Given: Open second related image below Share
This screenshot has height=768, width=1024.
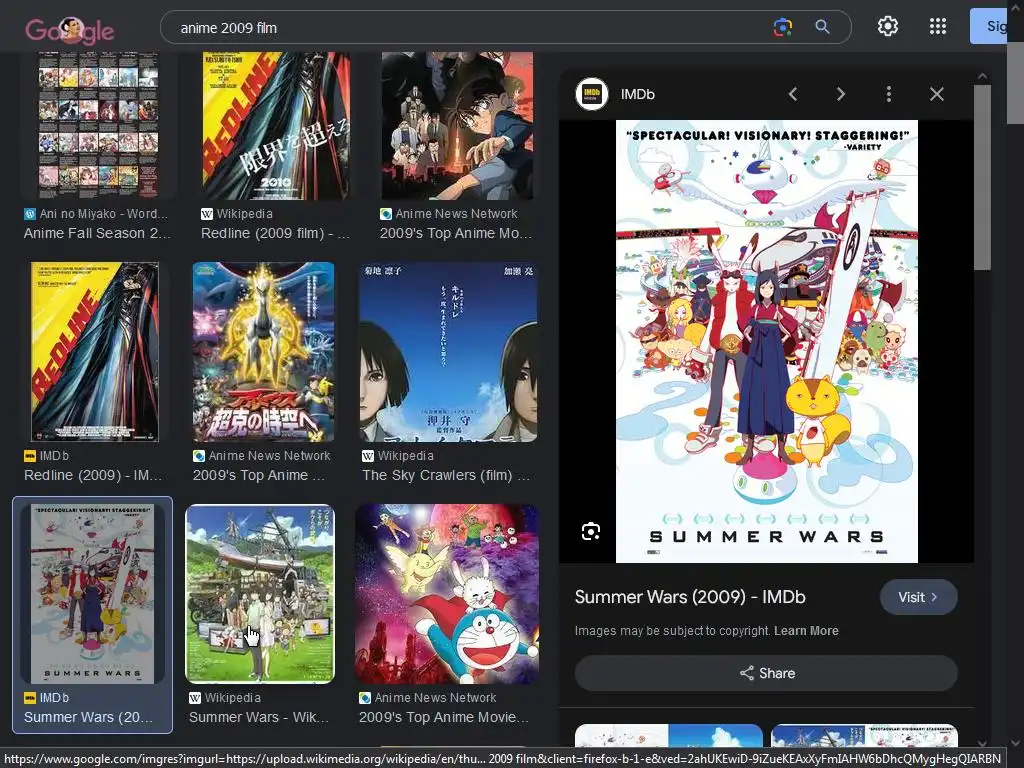Looking at the screenshot, I should coord(865,736).
